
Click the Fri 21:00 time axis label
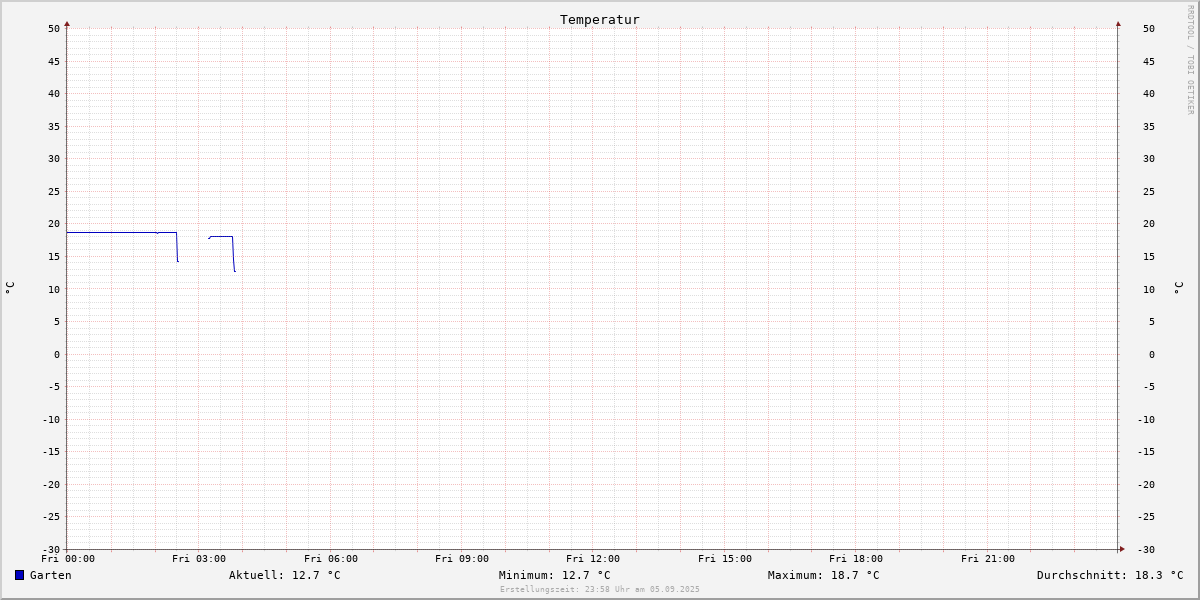coord(988,559)
